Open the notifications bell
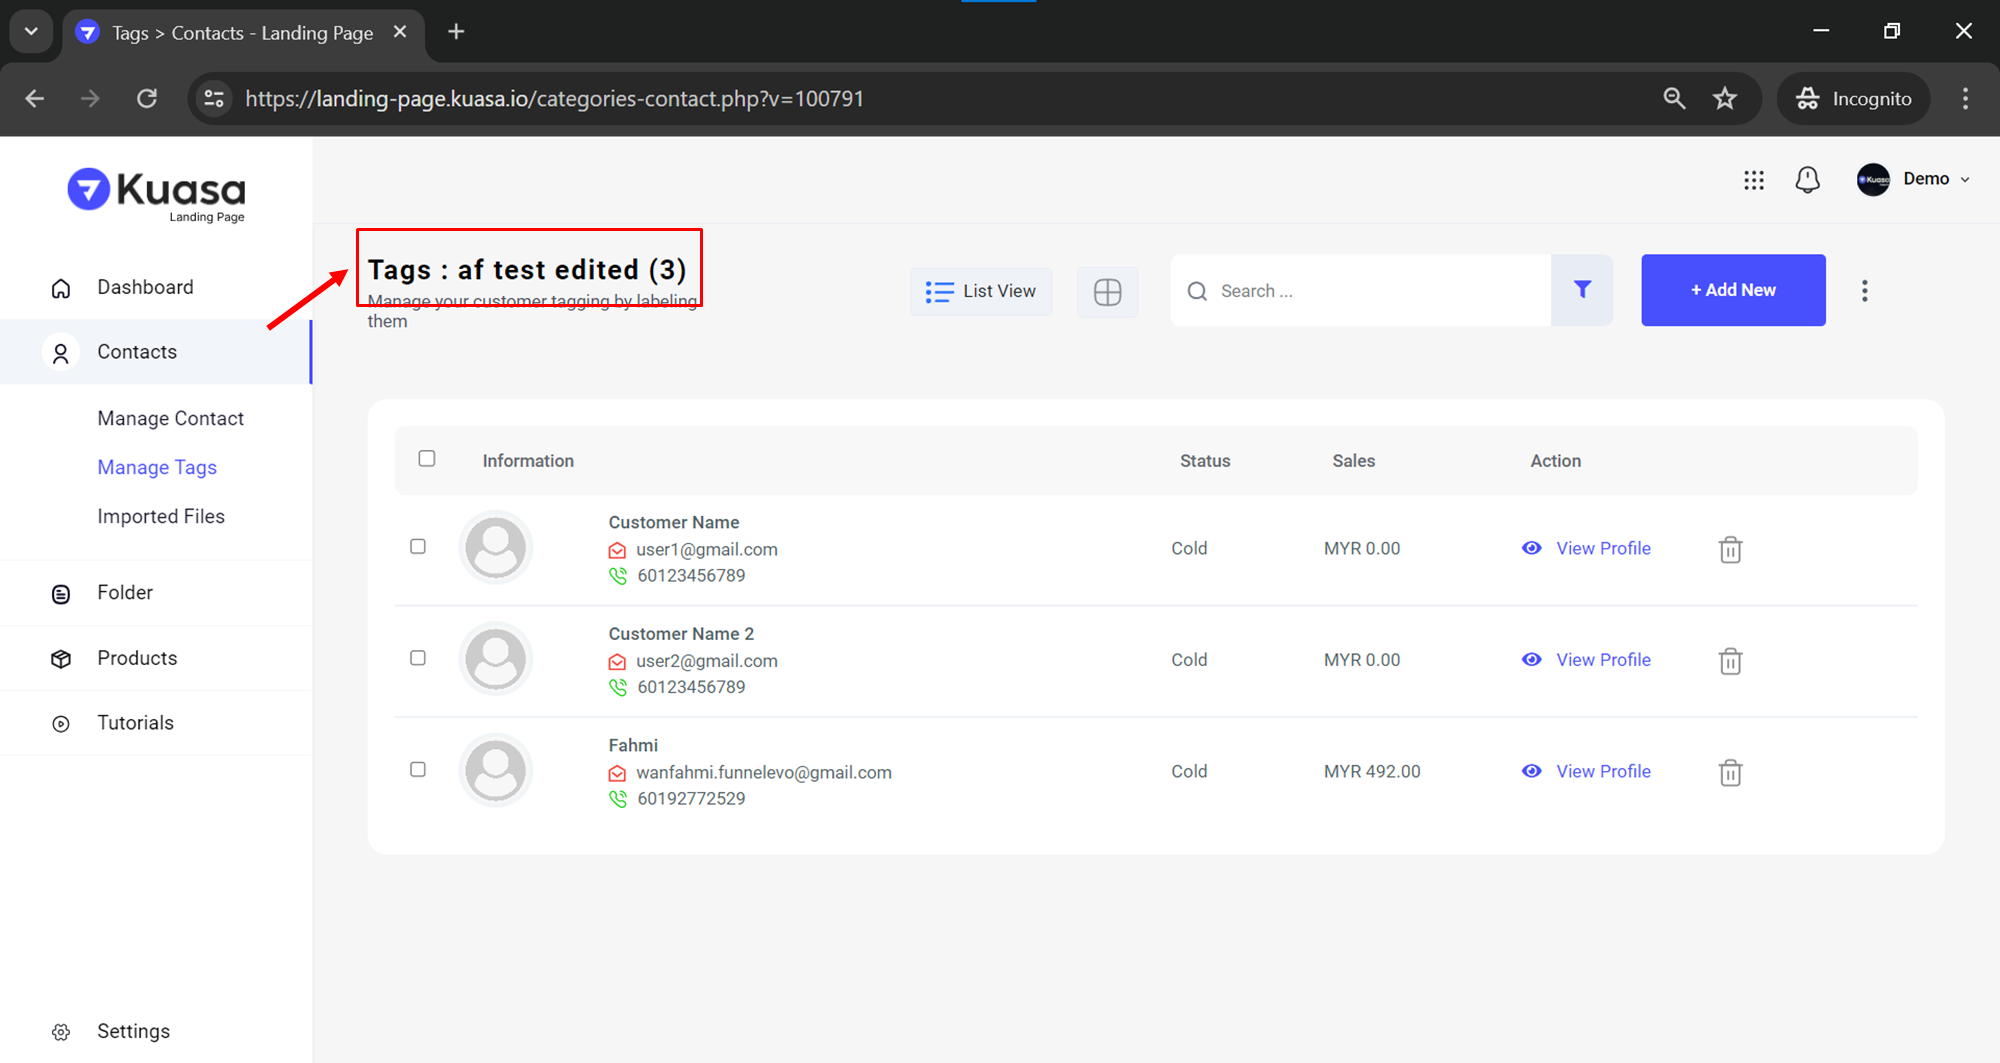Viewport: 2000px width, 1063px height. [x=1807, y=180]
